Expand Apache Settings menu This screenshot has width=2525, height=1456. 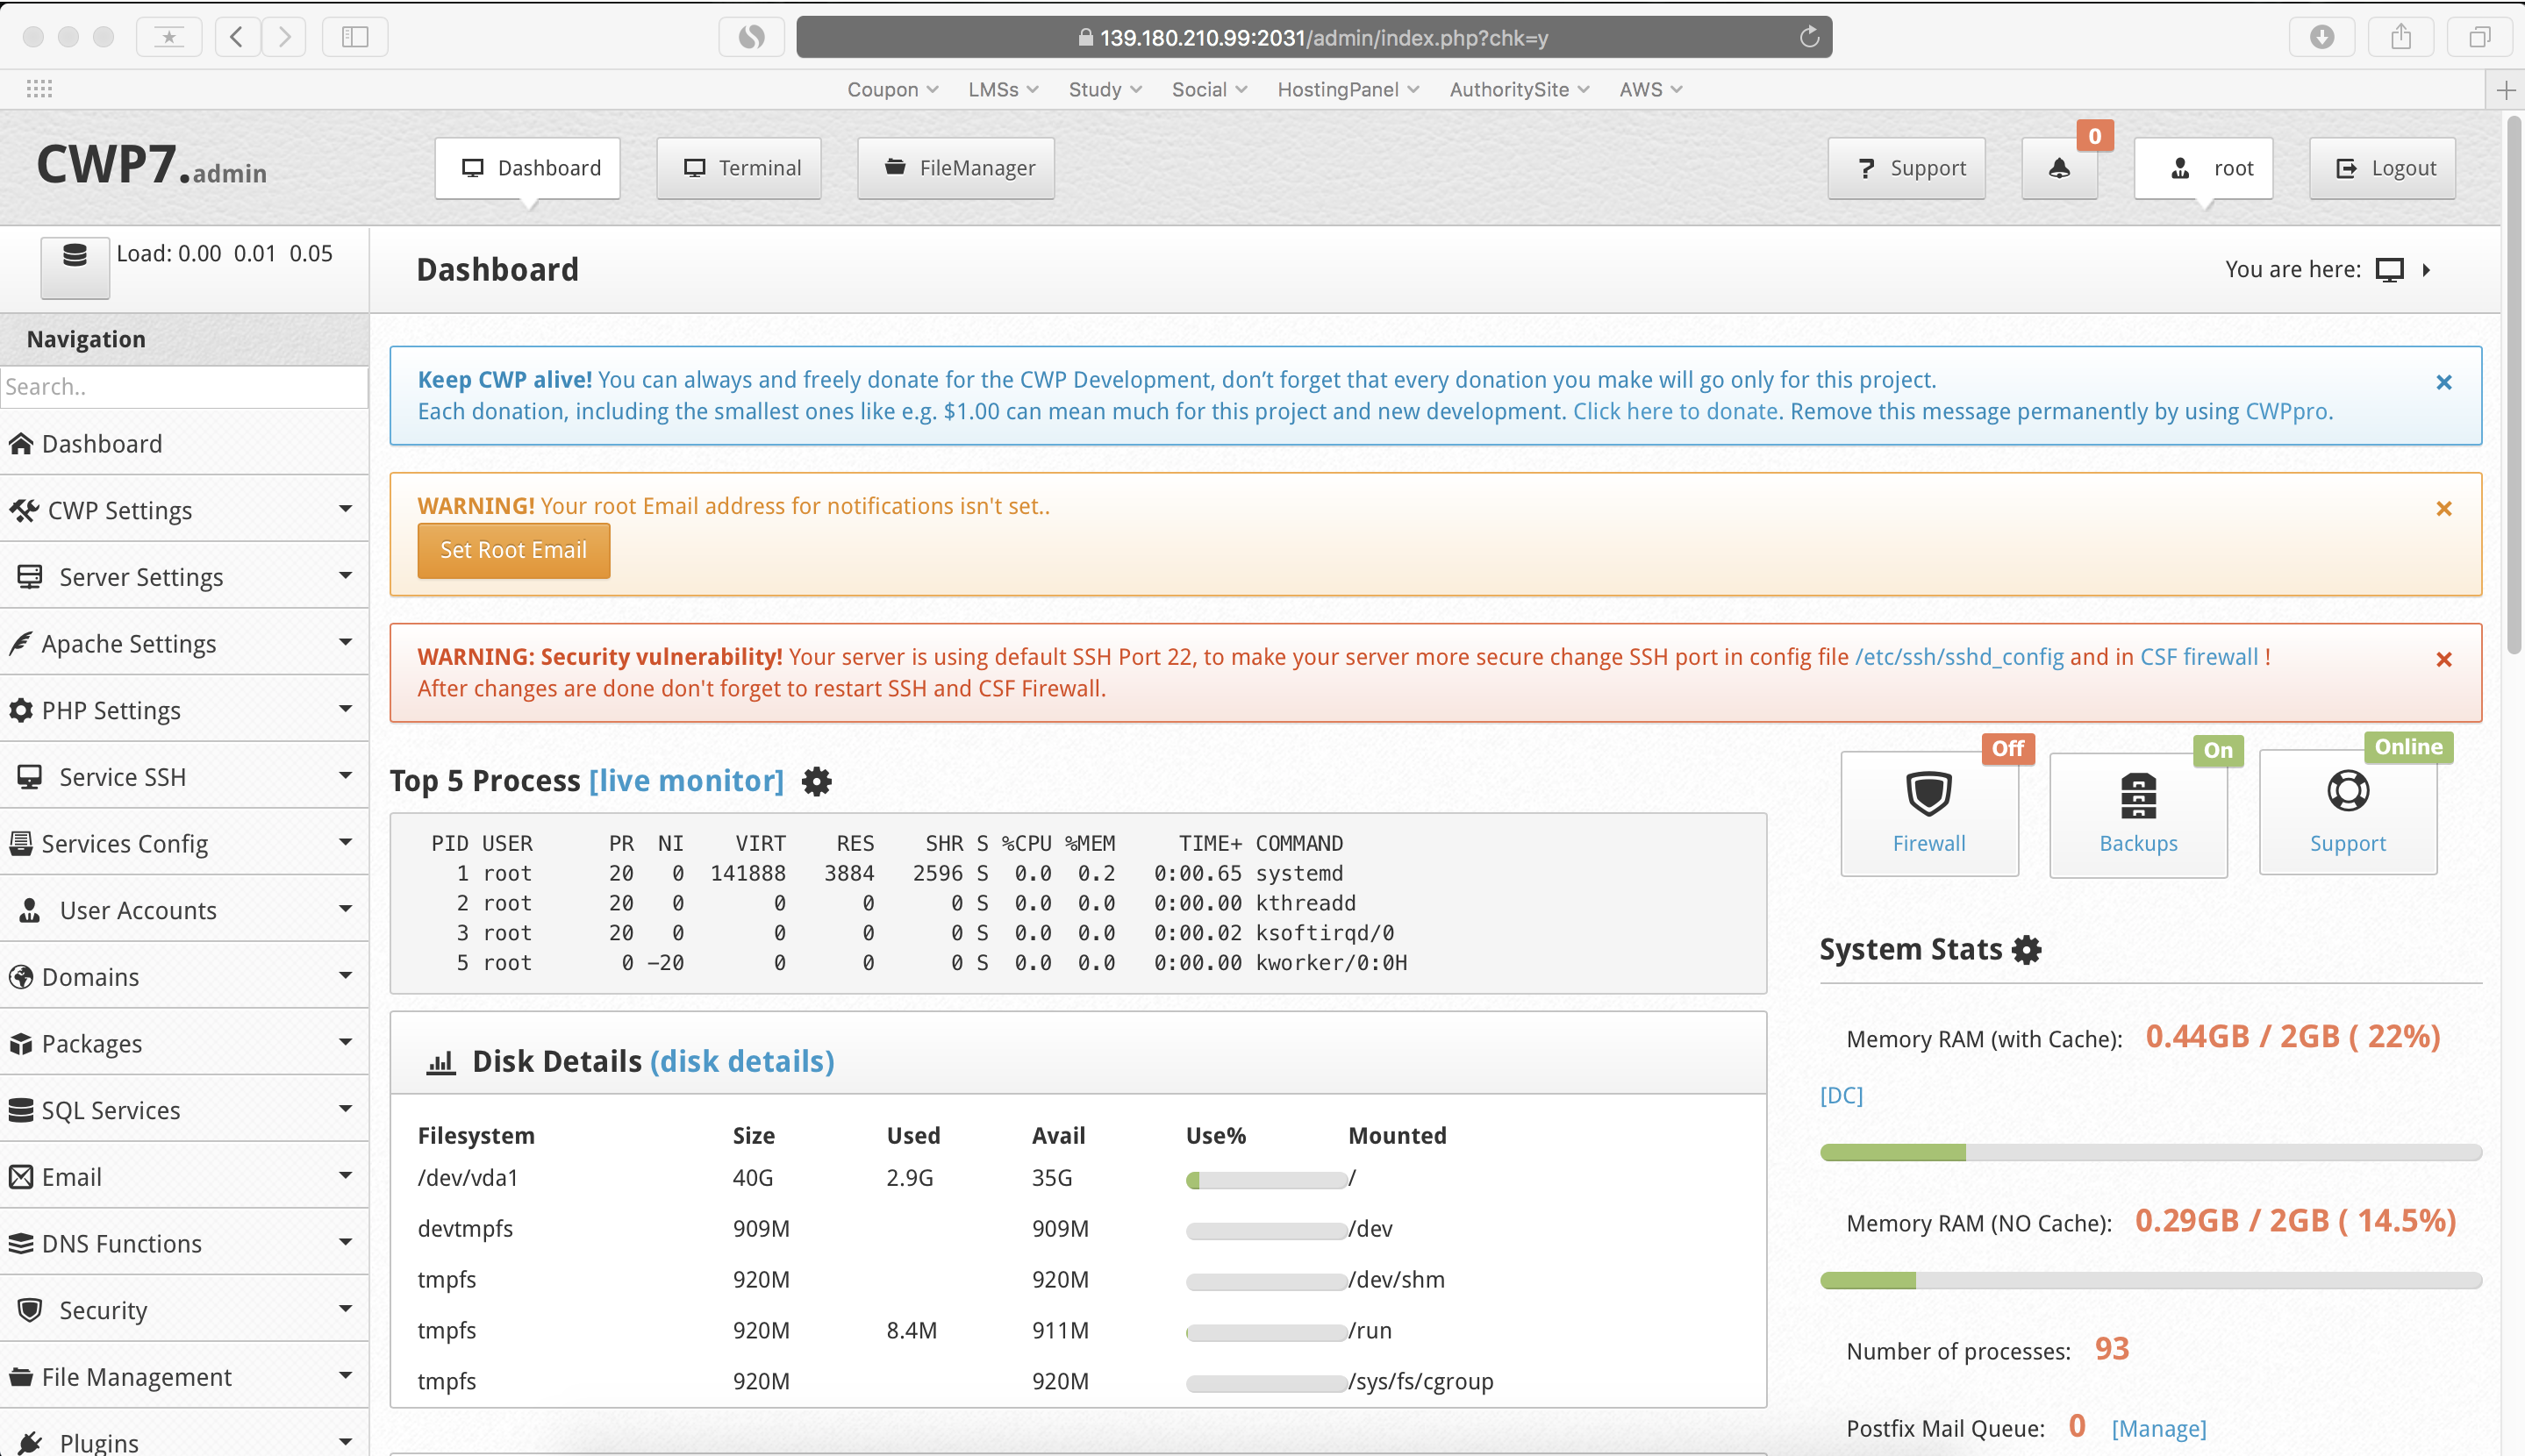[x=184, y=644]
